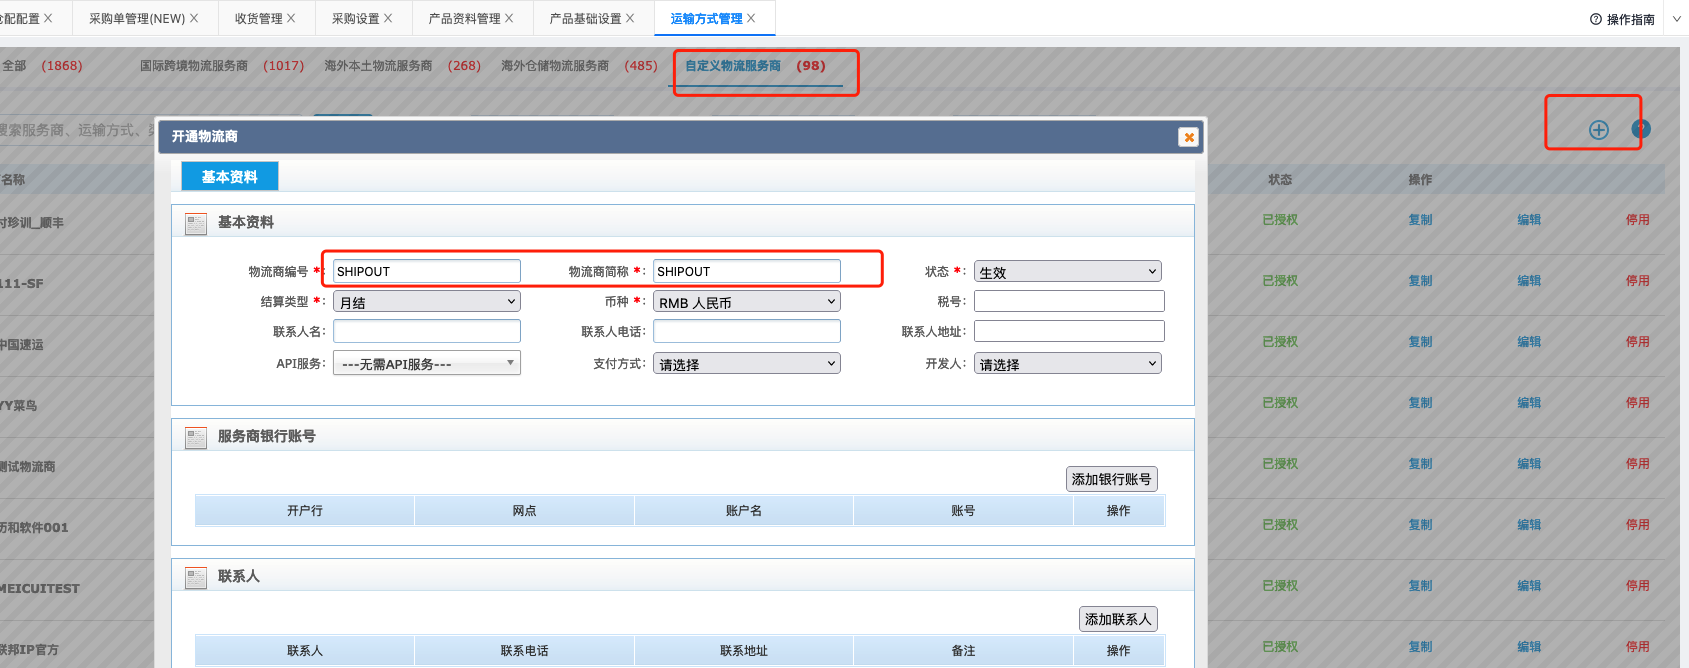
Task: Click the 备注 column header
Action: [x=963, y=650]
